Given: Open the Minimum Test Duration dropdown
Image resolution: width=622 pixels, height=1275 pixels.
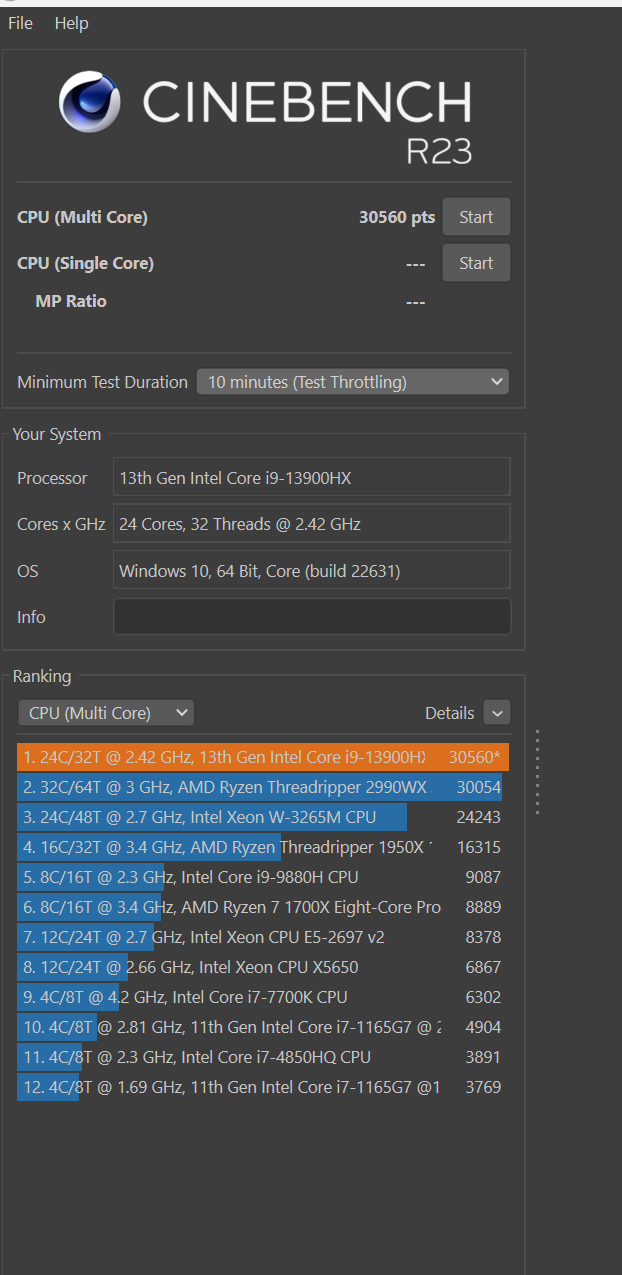Looking at the screenshot, I should 352,382.
